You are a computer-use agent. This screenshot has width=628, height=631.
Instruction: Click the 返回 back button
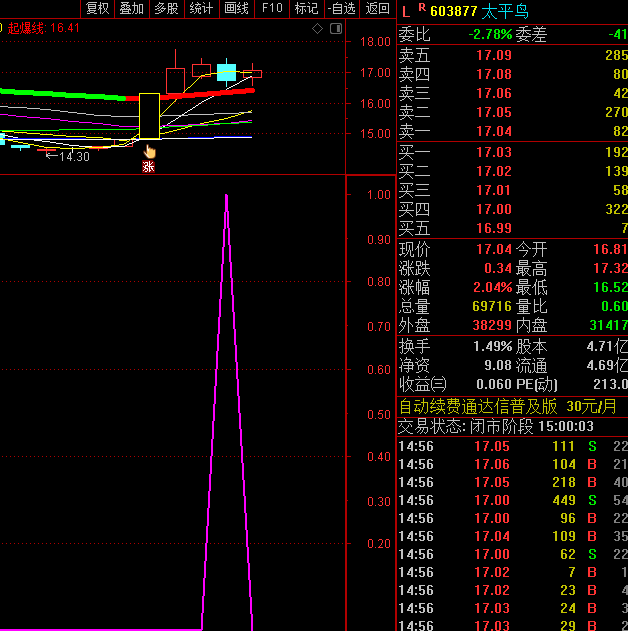point(377,8)
